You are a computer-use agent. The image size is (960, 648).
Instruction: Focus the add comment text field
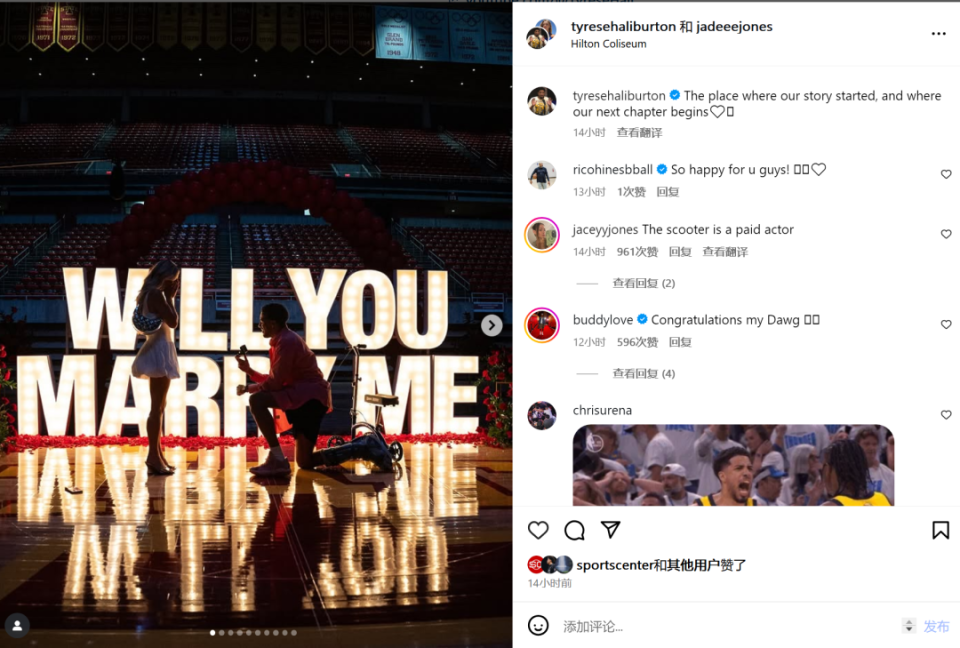point(729,626)
